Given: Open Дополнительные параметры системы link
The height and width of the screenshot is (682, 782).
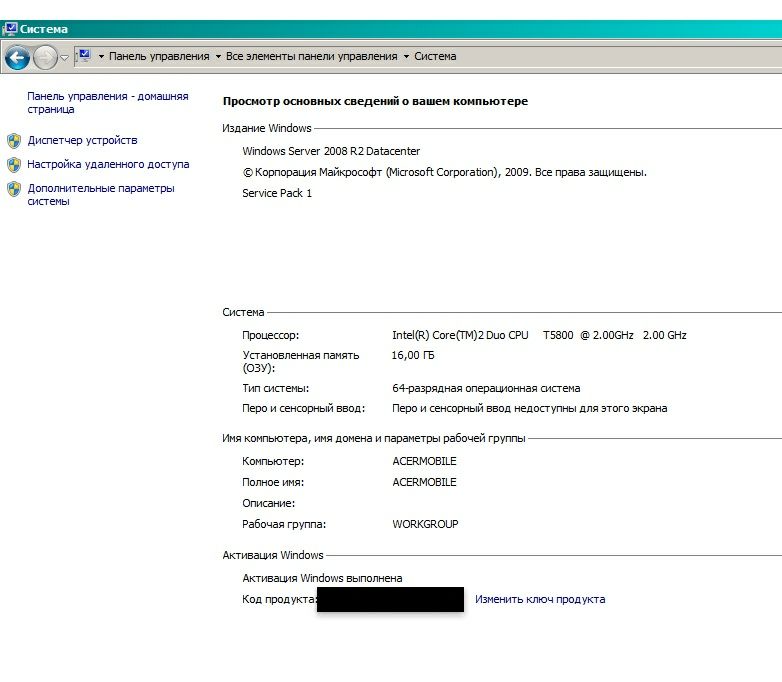Looking at the screenshot, I should tap(101, 195).
